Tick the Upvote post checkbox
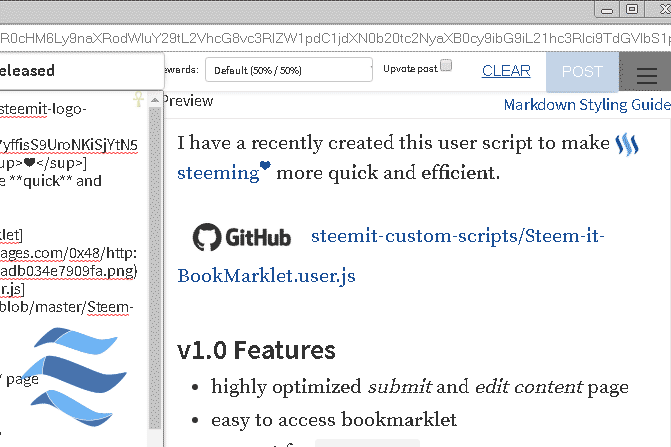671x447 pixels. pos(446,66)
